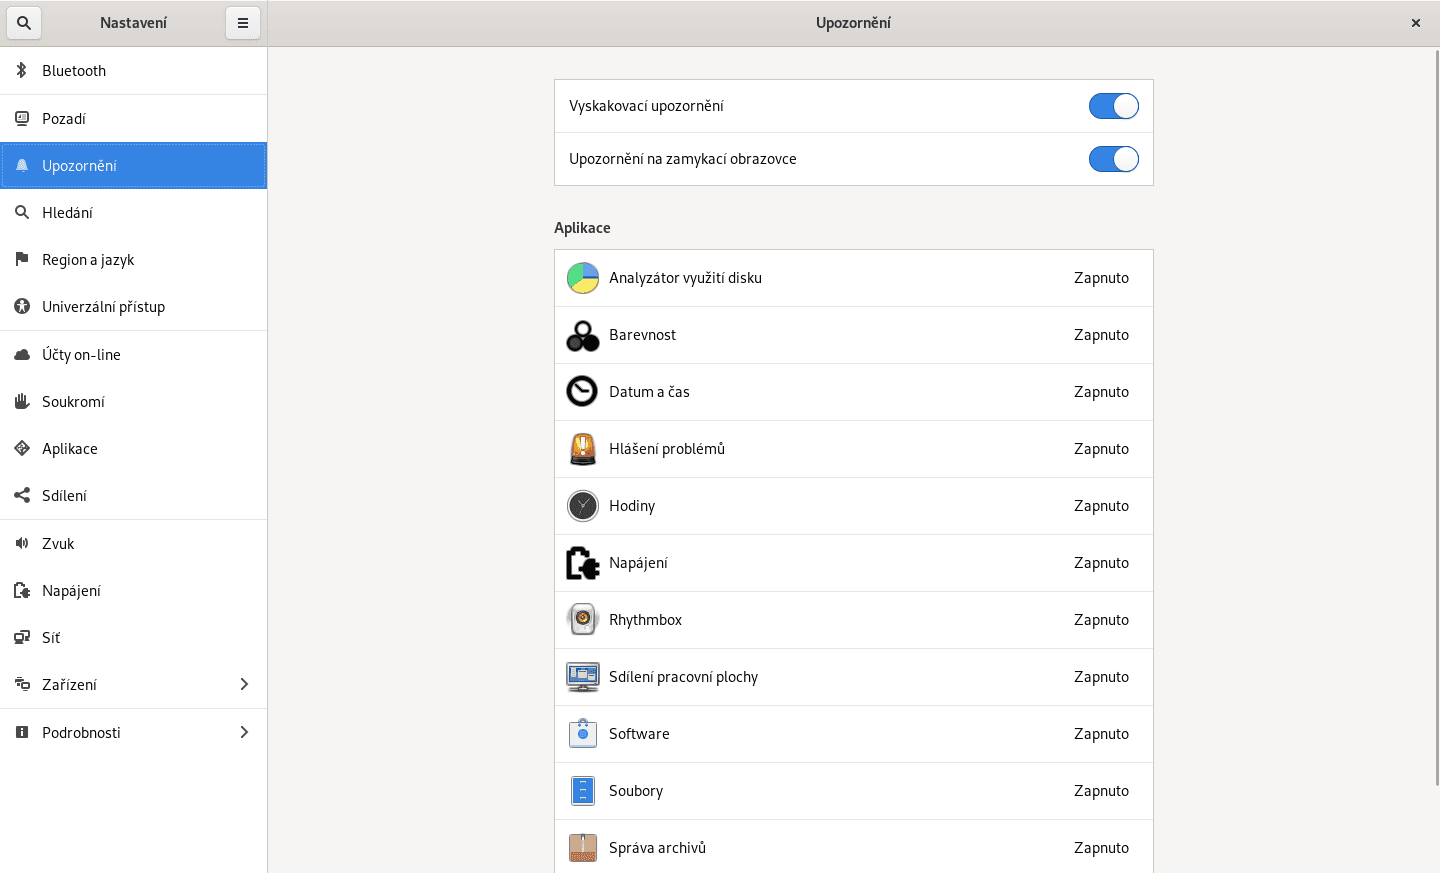Click the vertical scrollbar on the right
The height and width of the screenshot is (873, 1440).
[x=1437, y=400]
